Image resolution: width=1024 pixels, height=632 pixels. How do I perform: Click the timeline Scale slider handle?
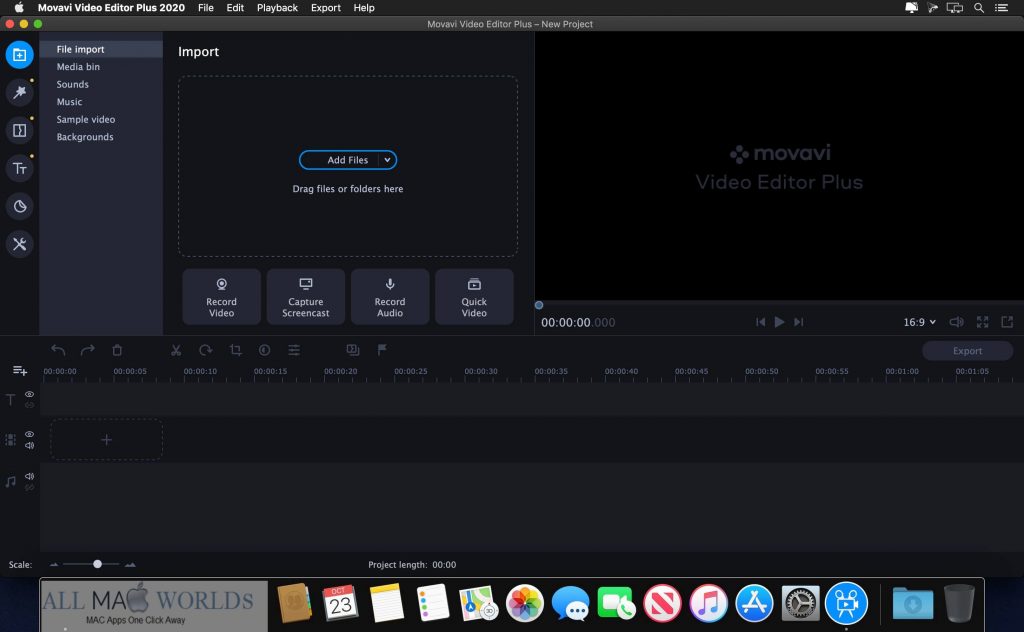pyautogui.click(x=97, y=564)
